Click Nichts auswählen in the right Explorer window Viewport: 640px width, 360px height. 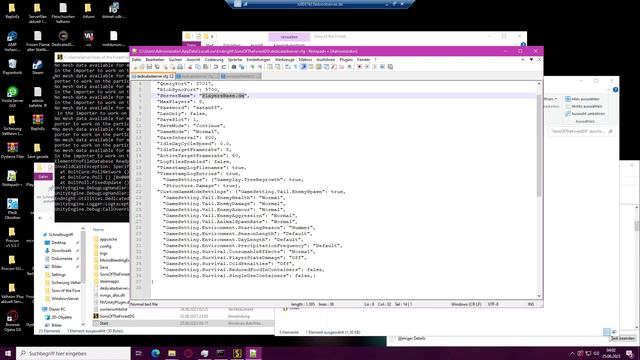click(x=584, y=107)
